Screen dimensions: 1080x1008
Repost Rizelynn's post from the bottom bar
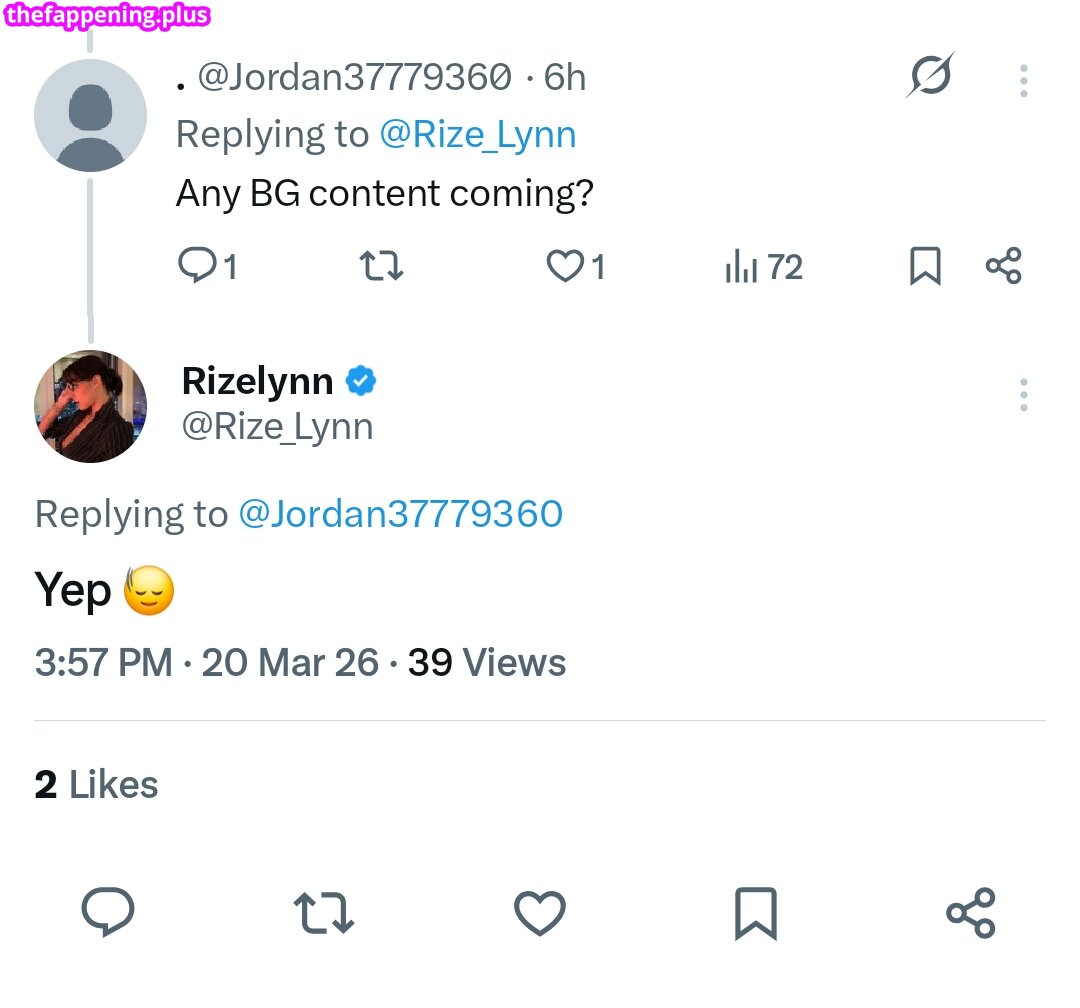323,913
